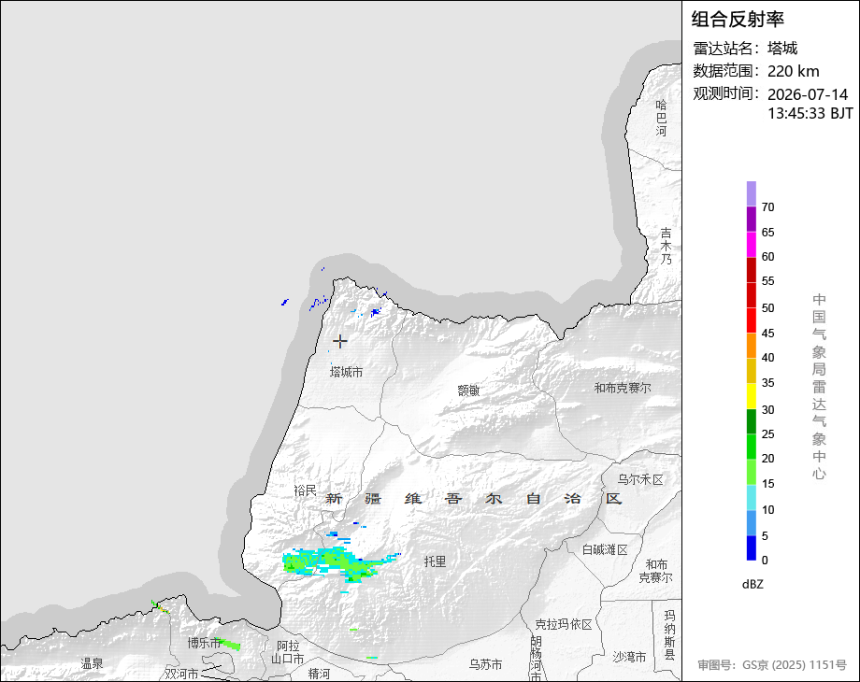Screen dimensions: 860x682
Task: Click the 精河 label
Action: tap(319, 673)
